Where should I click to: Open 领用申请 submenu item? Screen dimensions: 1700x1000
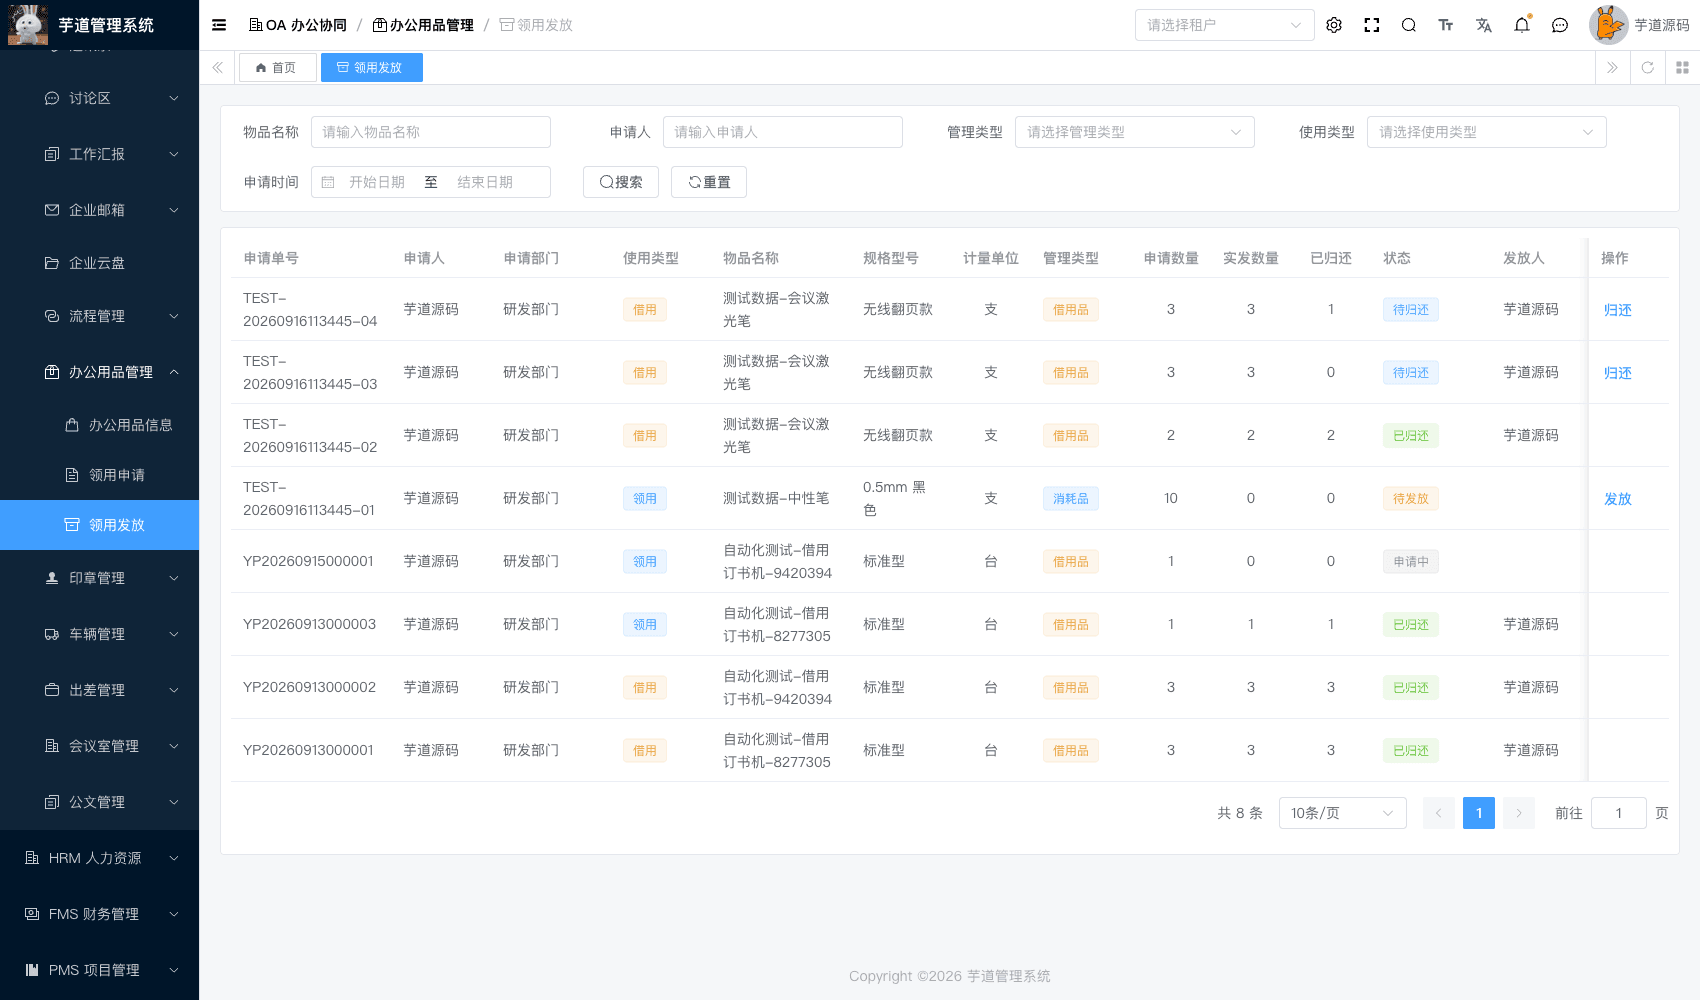[100, 475]
